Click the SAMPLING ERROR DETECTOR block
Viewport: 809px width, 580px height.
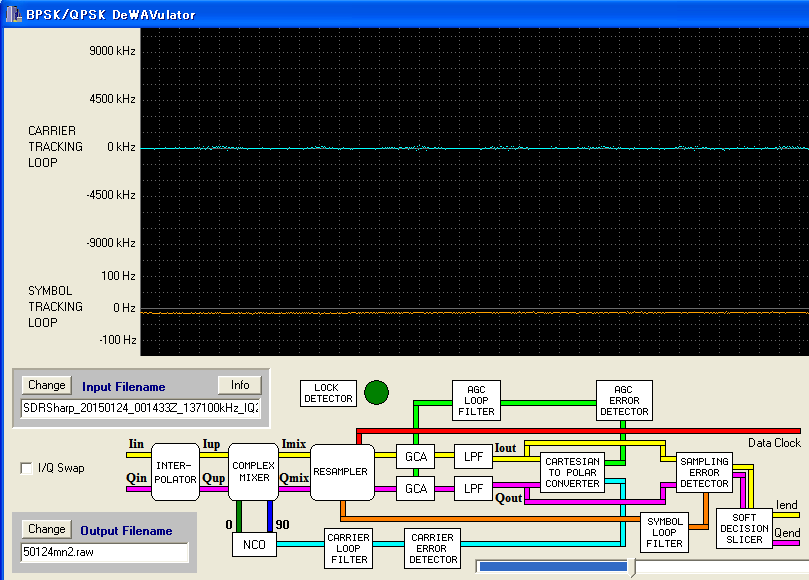click(x=704, y=472)
